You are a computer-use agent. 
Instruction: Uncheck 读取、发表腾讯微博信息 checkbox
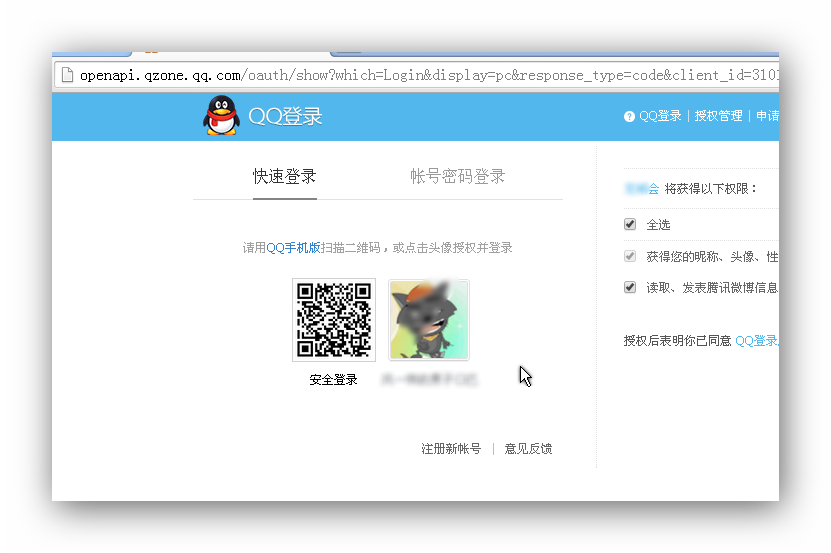(x=630, y=287)
